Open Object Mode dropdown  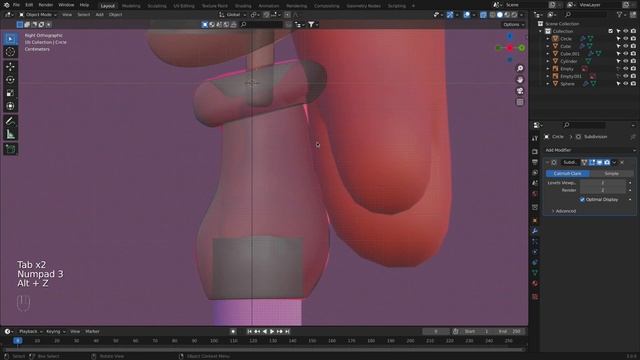point(38,15)
